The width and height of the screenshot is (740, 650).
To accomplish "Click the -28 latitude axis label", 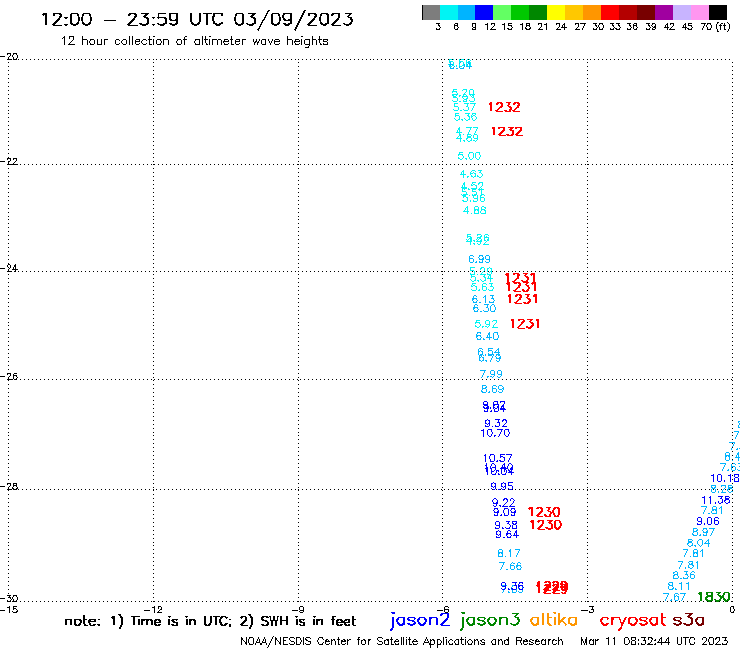I will pos(9,486).
